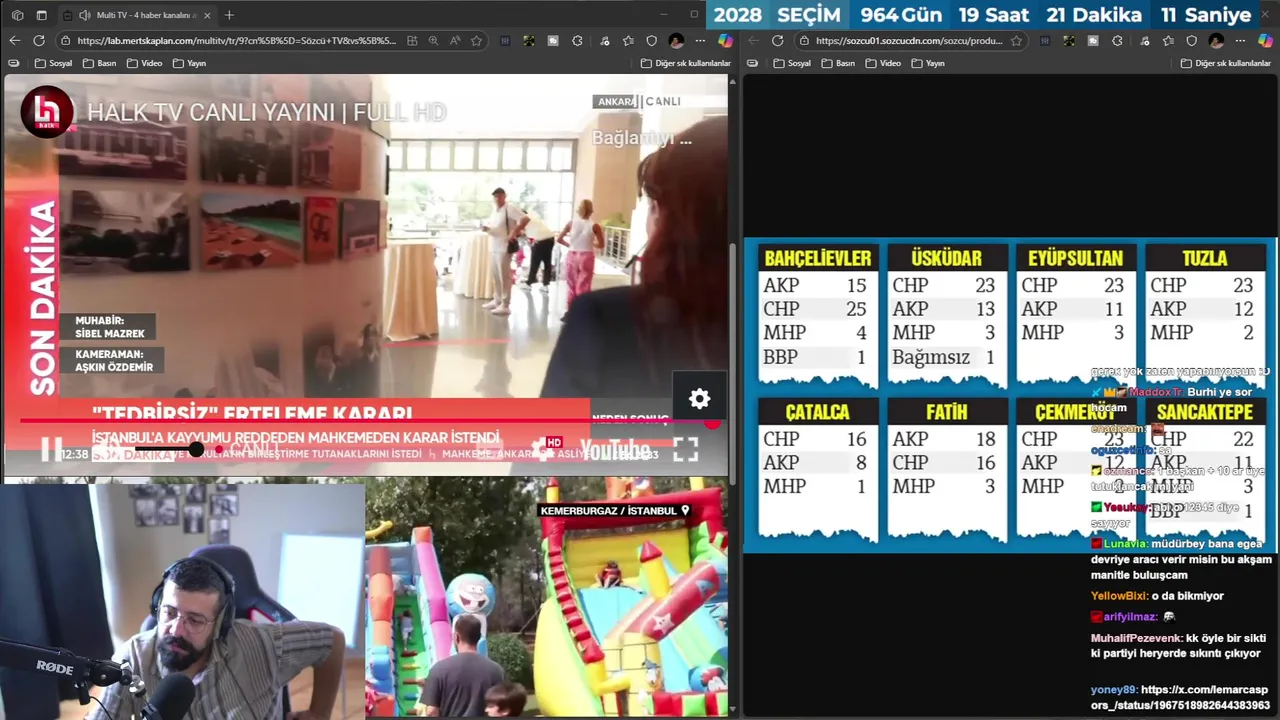Pause the Halk TV live stream
This screenshot has width=1280, height=720.
tap(50, 450)
